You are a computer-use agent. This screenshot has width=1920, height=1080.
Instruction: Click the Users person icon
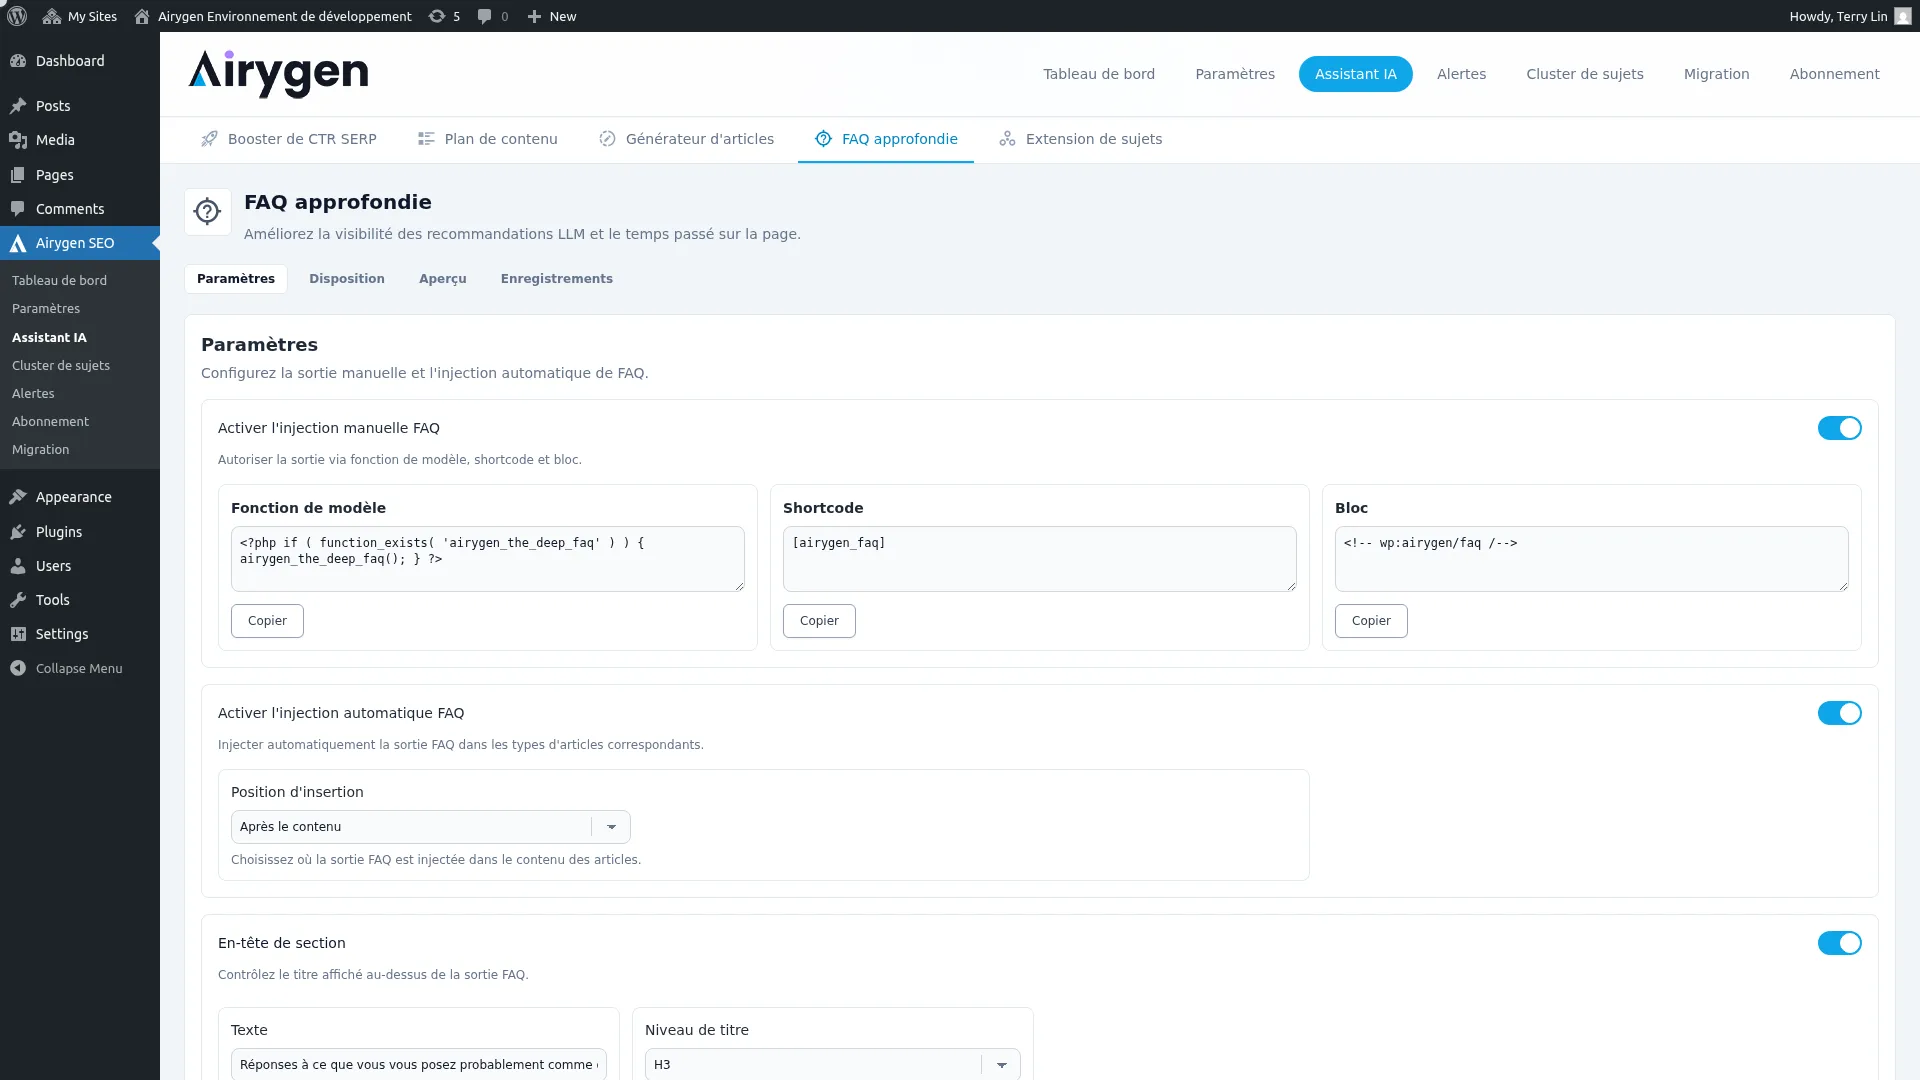18,566
